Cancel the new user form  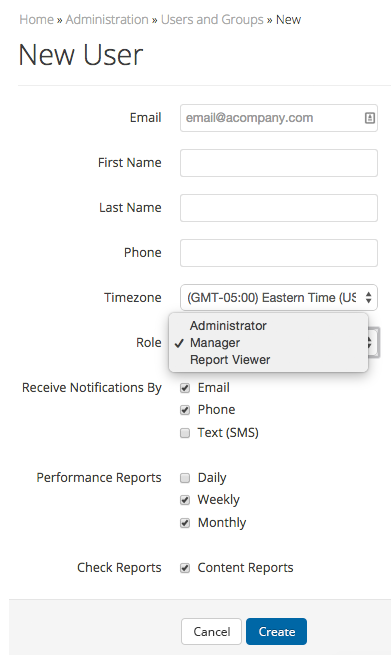(211, 632)
